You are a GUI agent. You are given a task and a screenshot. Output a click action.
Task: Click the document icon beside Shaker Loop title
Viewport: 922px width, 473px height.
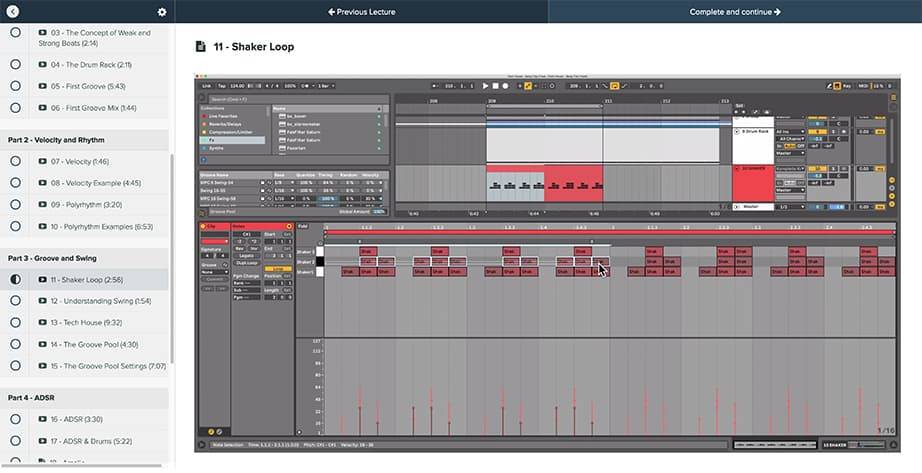pyautogui.click(x=201, y=46)
